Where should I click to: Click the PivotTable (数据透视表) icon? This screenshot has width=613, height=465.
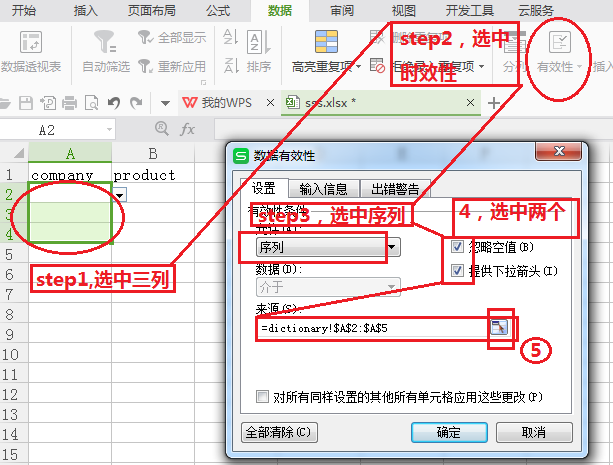coord(29,44)
